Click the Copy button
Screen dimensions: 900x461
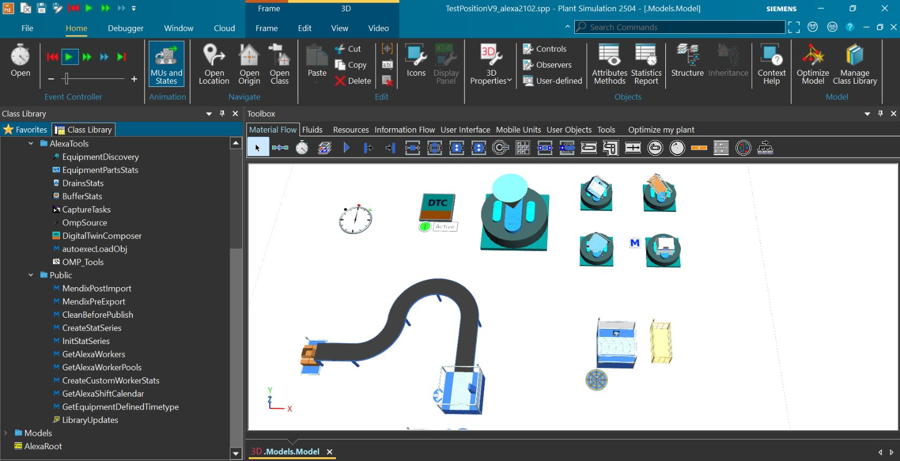(350, 65)
